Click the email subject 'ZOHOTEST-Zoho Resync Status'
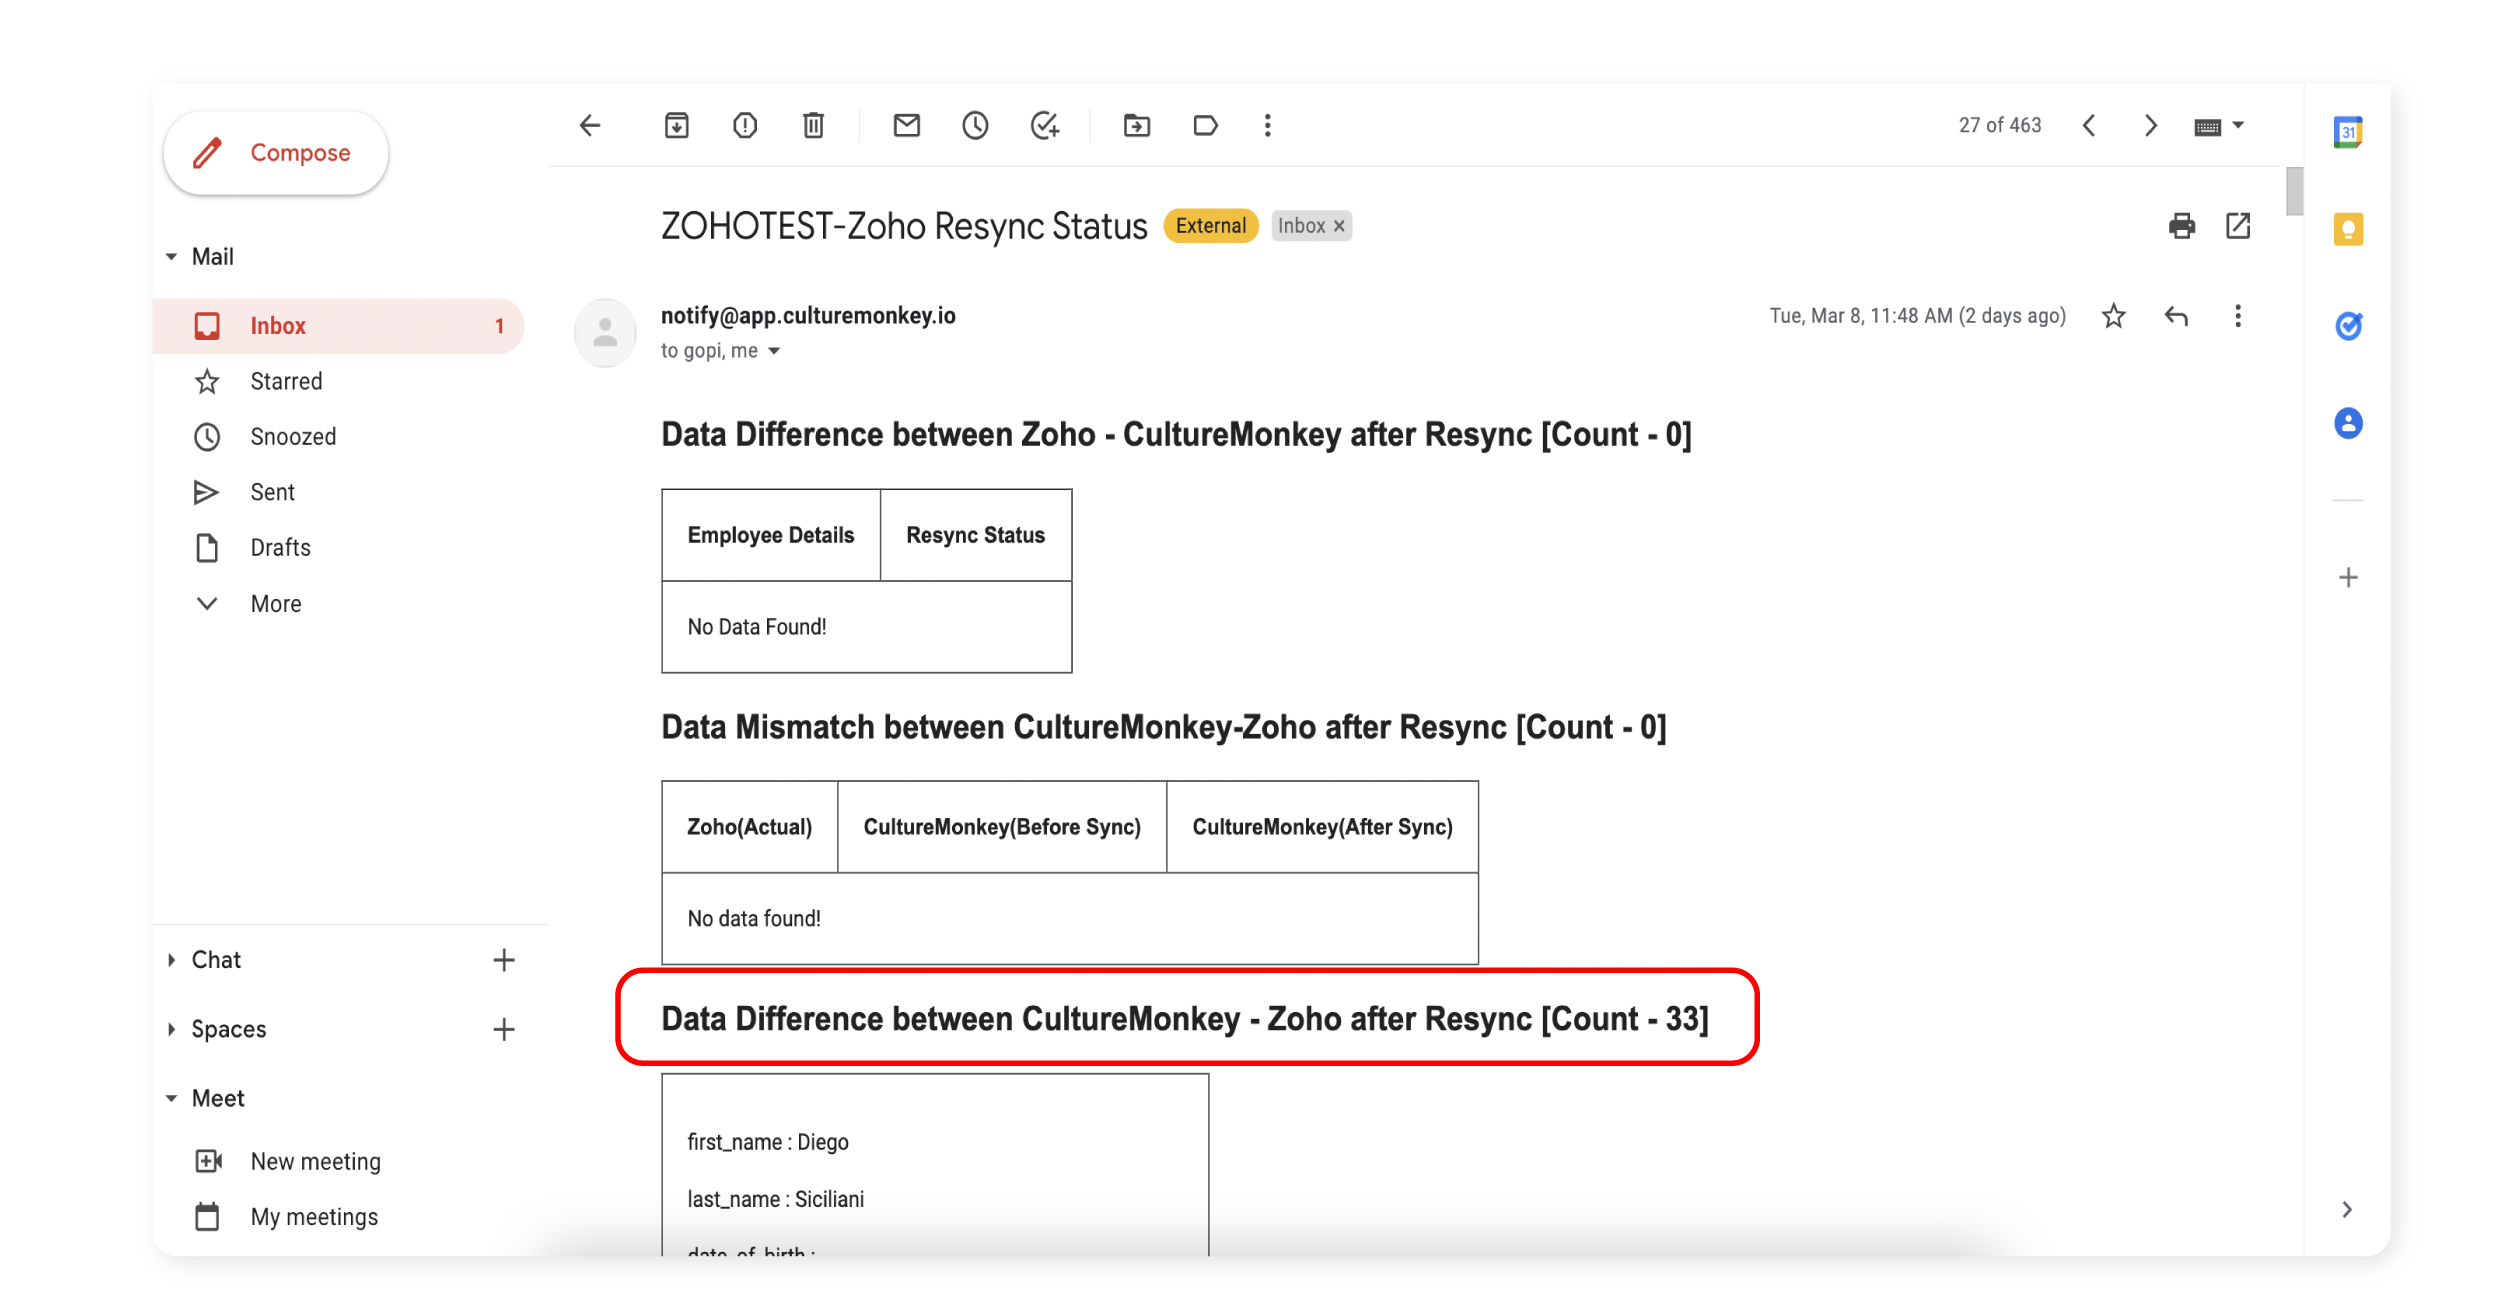2501x1310 pixels. (x=904, y=226)
